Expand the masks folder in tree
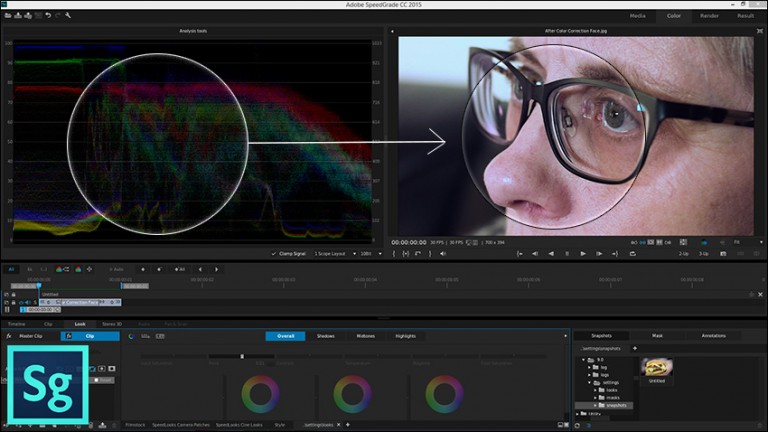The height and width of the screenshot is (432, 768). 596,398
